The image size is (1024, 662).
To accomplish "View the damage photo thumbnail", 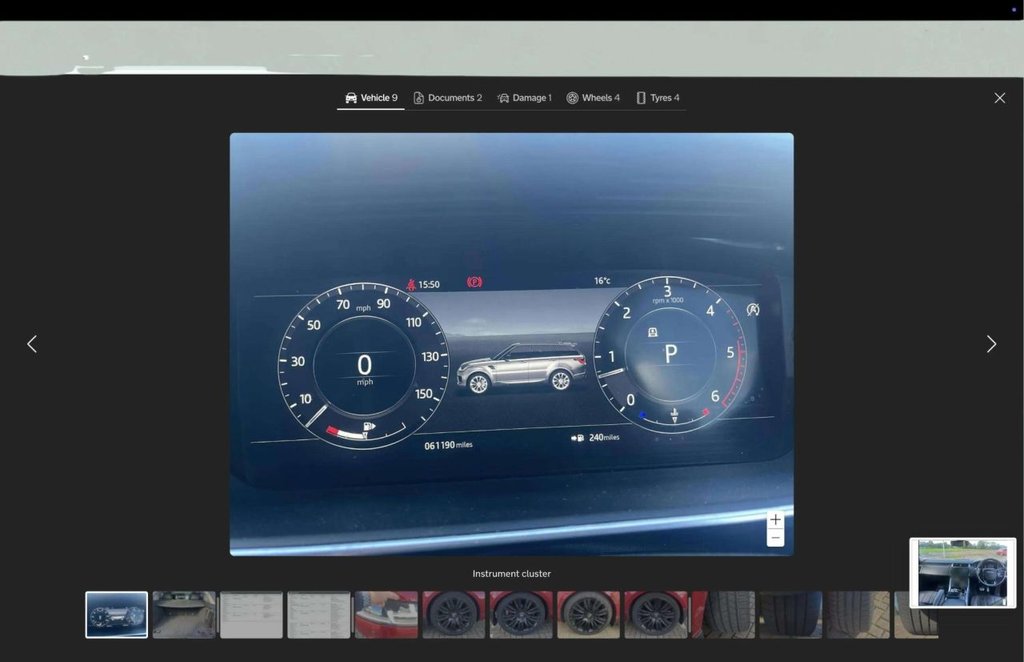I will pos(386,615).
